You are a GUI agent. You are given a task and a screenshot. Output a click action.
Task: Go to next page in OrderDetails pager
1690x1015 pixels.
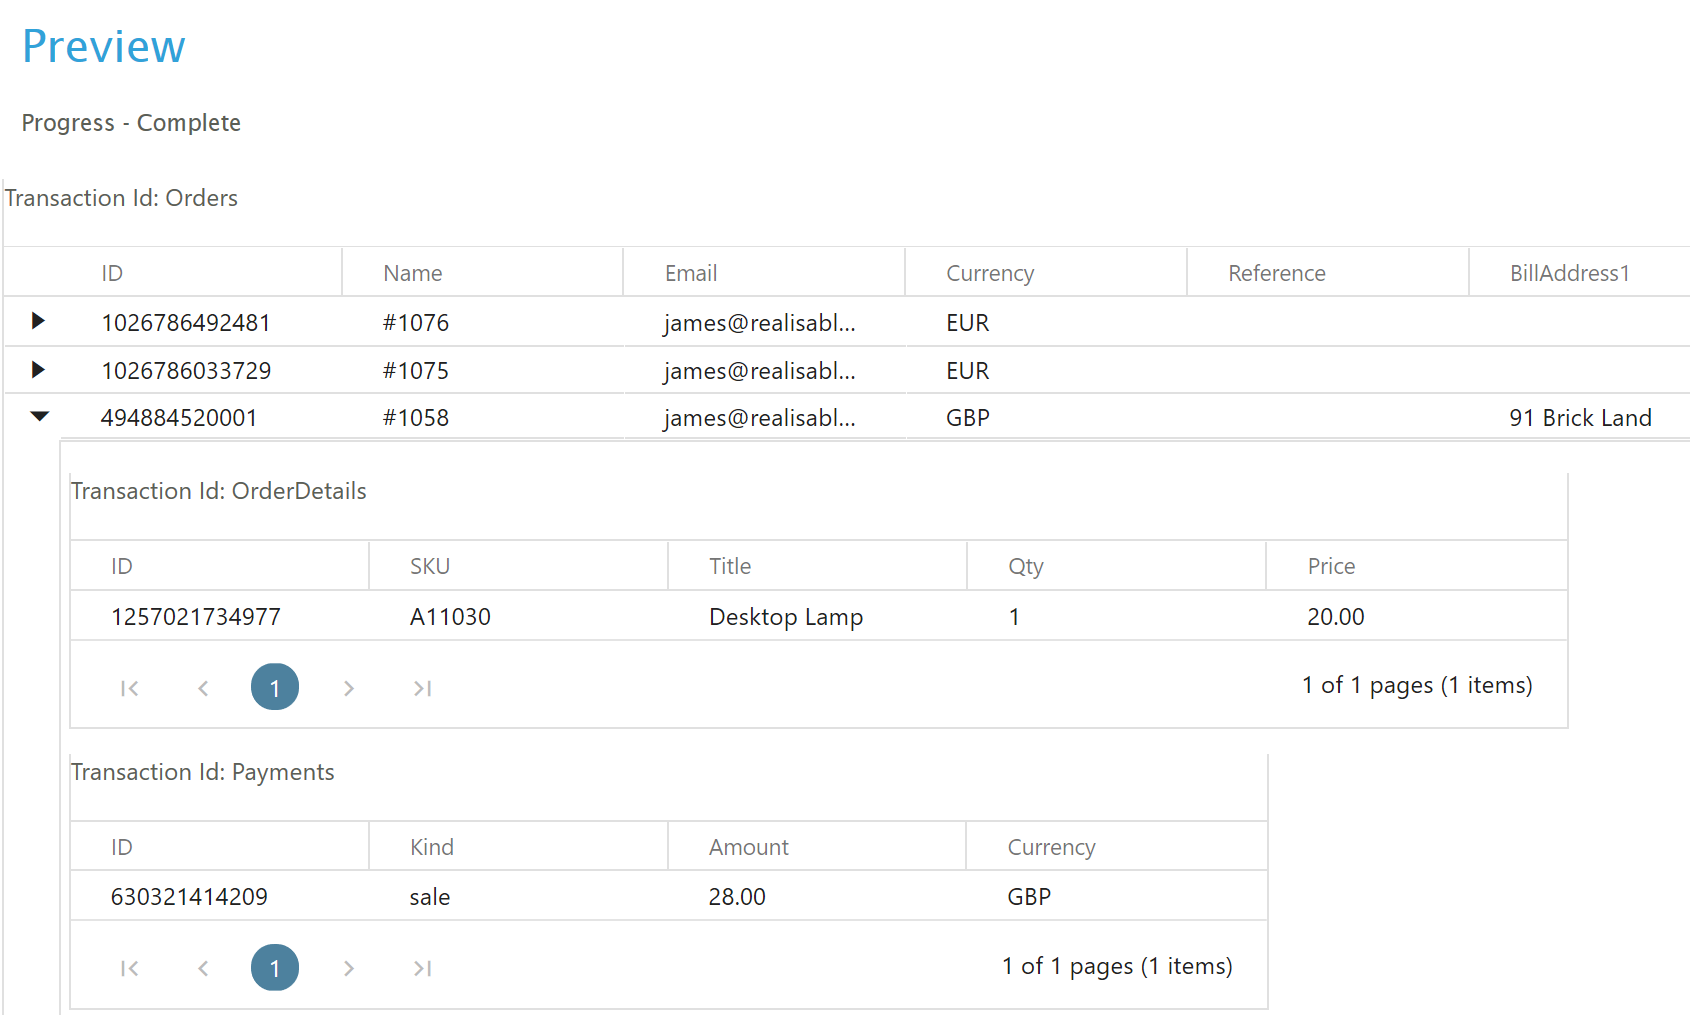348,688
